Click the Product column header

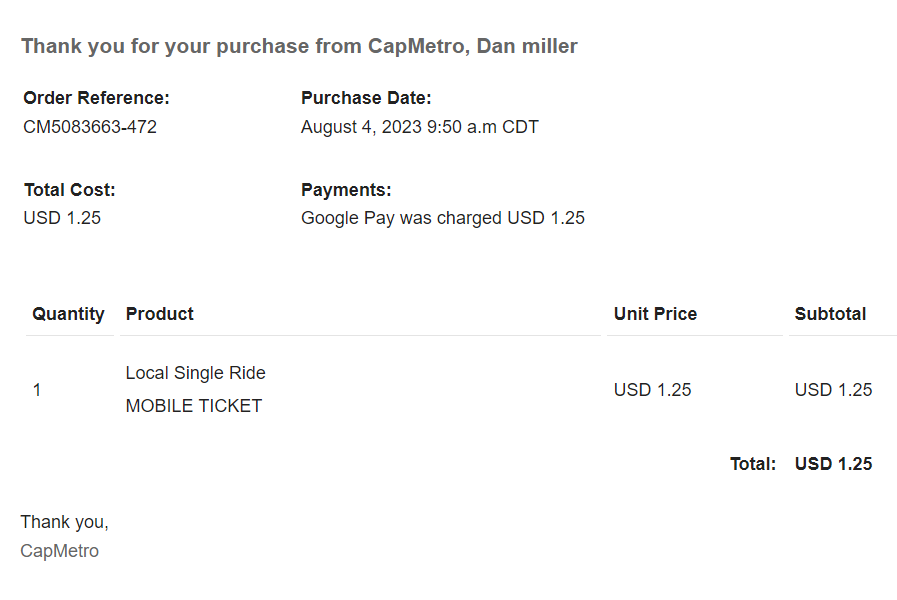[x=160, y=314]
